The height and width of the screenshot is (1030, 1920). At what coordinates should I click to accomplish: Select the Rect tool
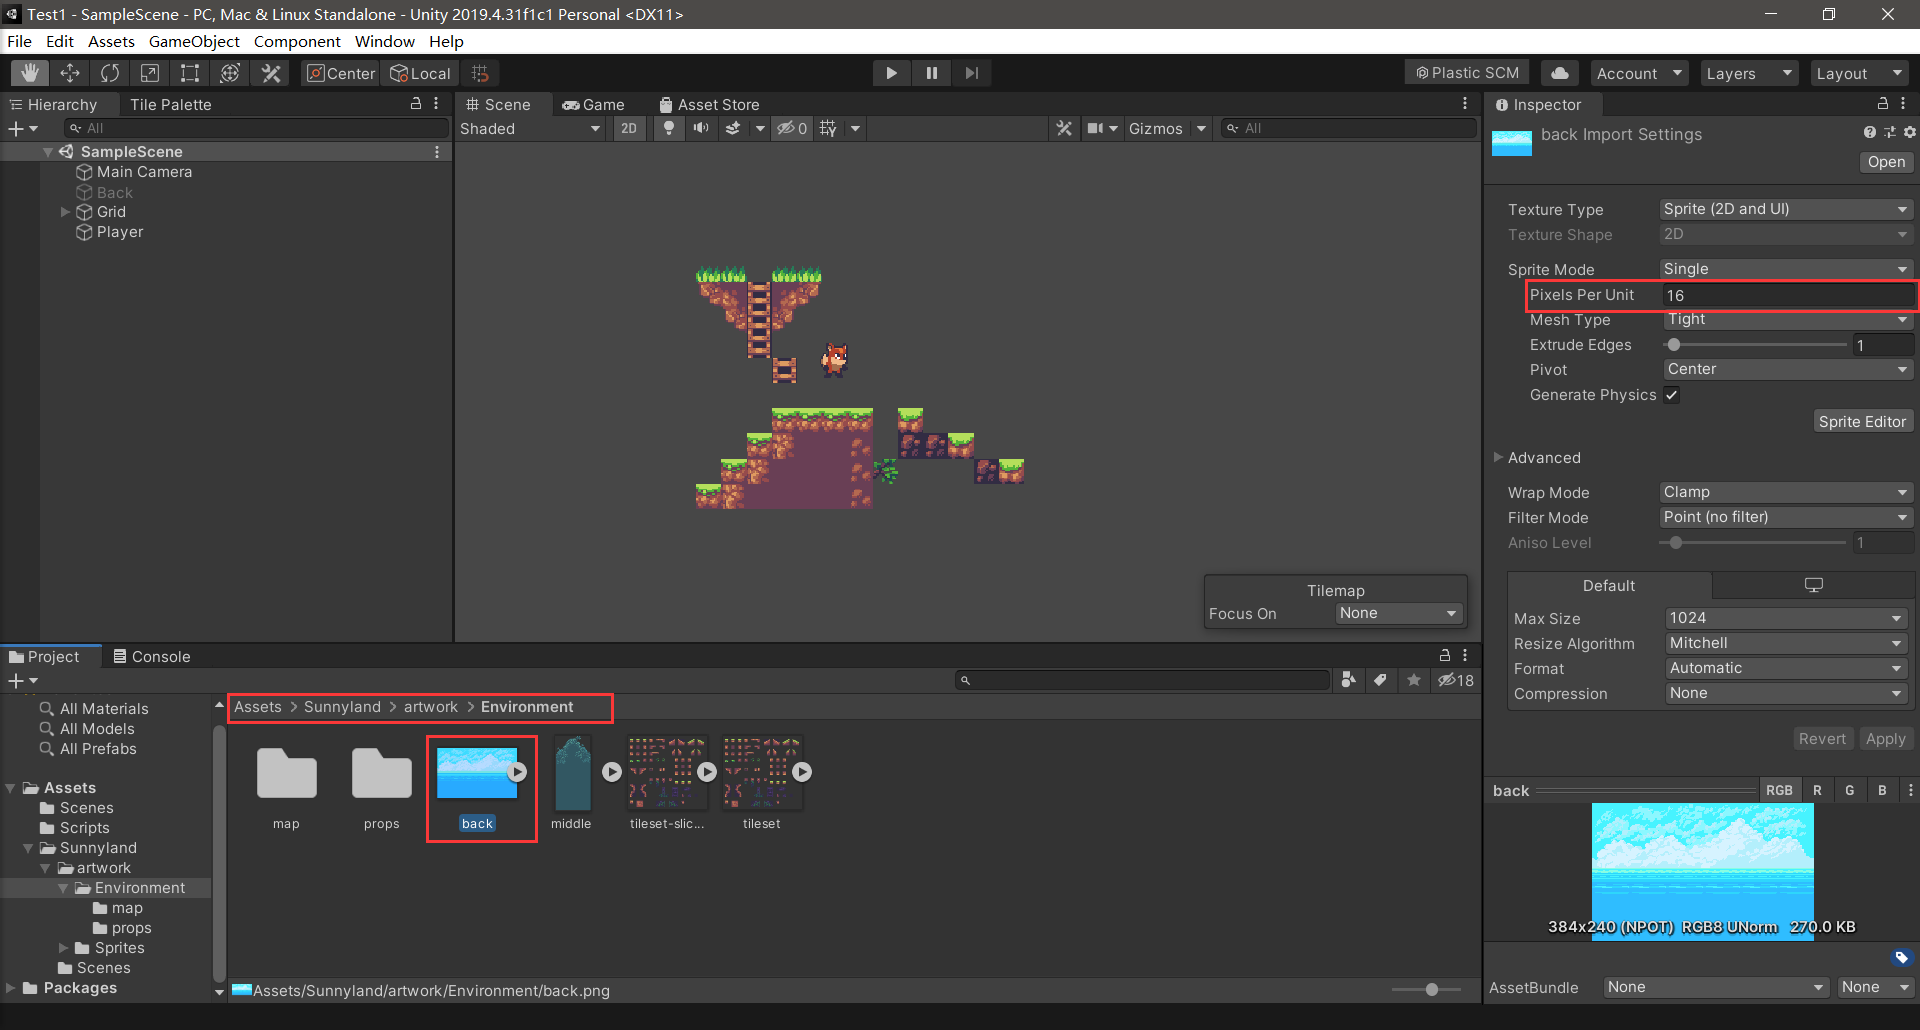coord(190,73)
